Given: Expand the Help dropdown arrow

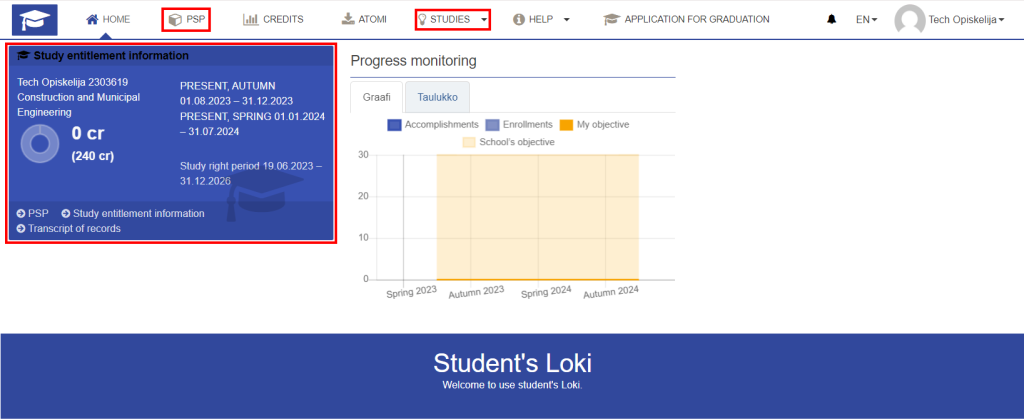Looking at the screenshot, I should point(566,20).
